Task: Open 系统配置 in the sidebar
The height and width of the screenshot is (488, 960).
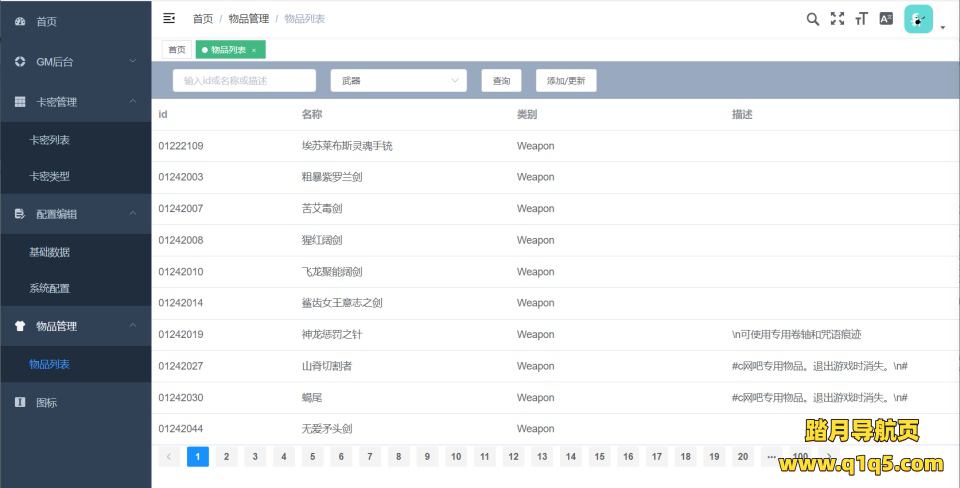Action: [50, 288]
